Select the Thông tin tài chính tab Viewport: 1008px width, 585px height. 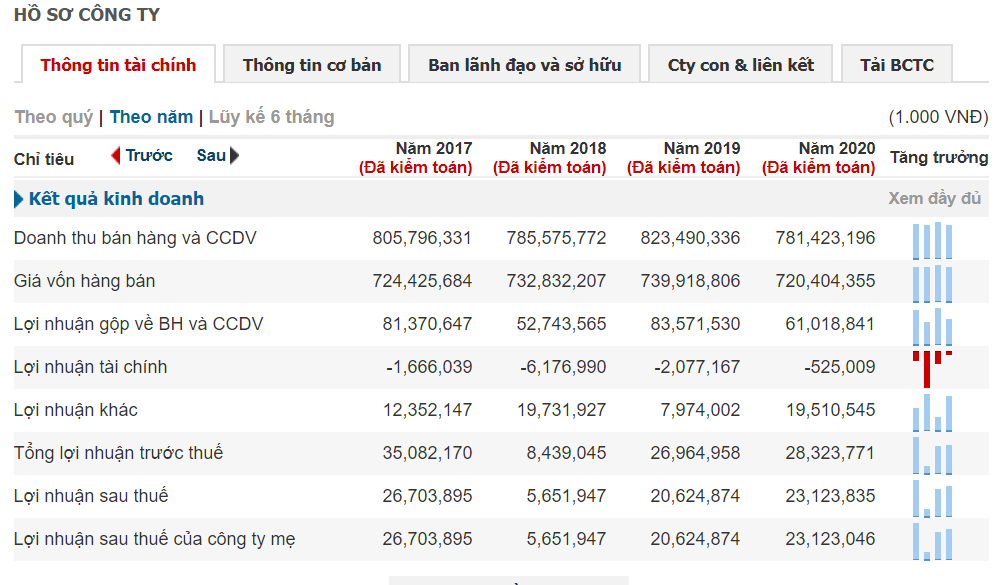[118, 65]
